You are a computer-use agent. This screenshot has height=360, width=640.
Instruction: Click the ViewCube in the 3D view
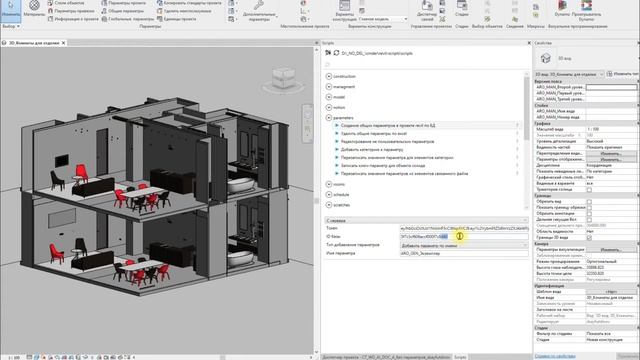[x=283, y=79]
